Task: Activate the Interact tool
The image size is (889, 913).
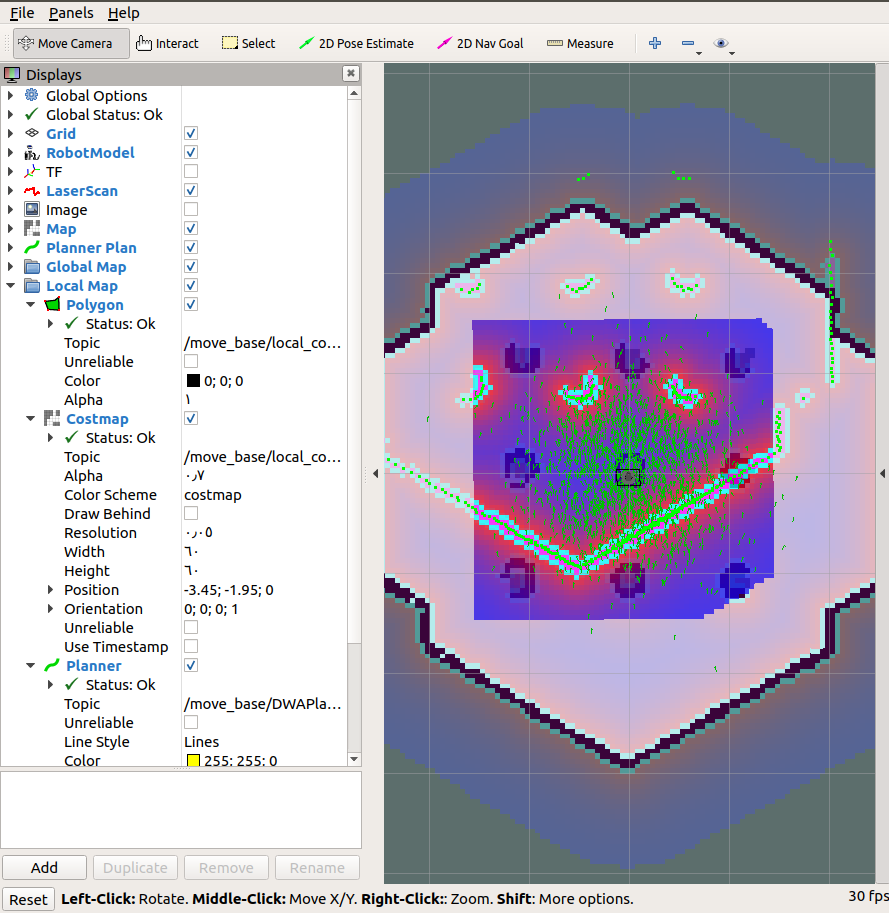Action: 167,43
